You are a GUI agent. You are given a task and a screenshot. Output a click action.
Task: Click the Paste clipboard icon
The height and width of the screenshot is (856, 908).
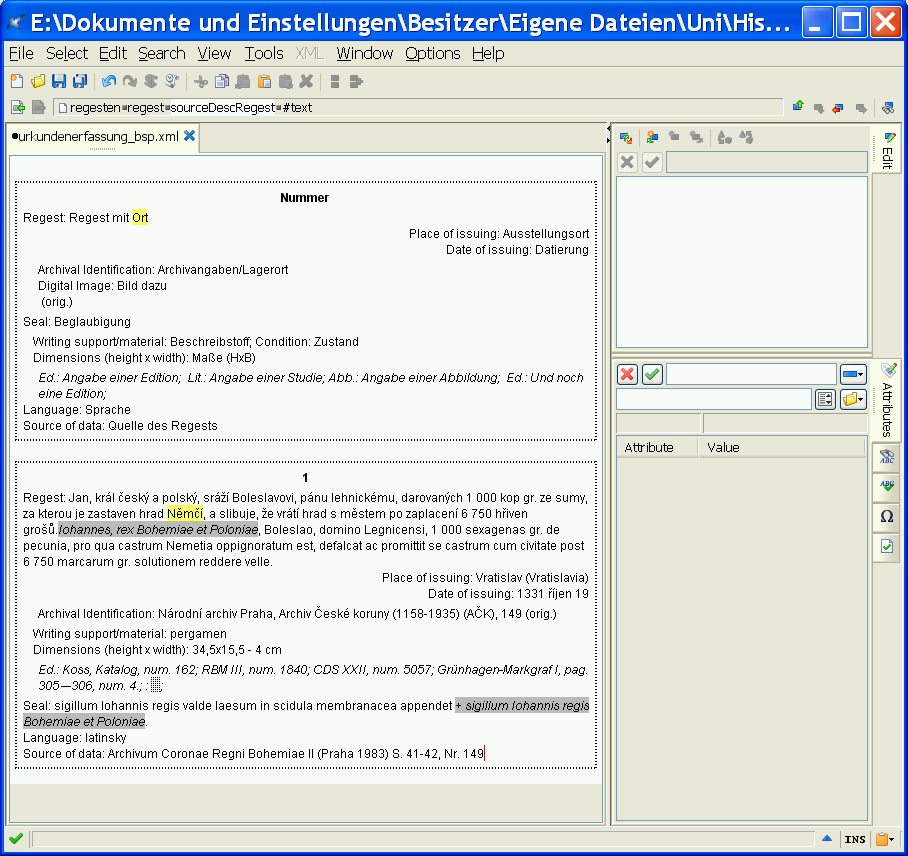[265, 82]
